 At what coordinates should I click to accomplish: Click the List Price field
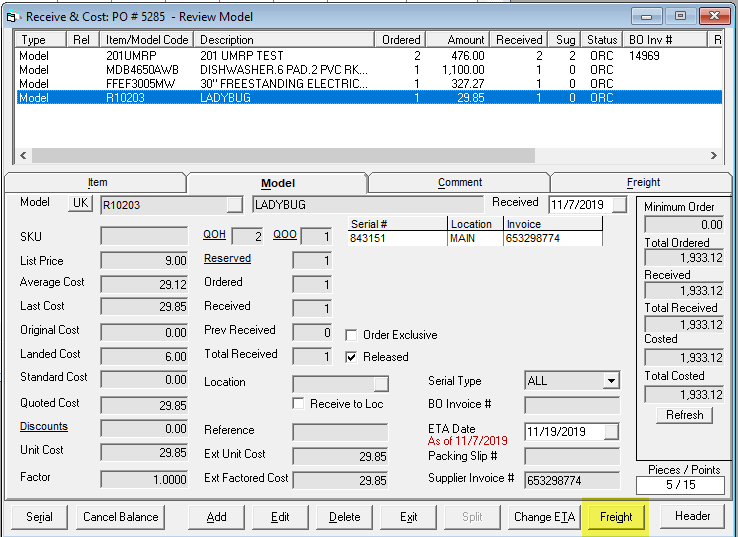144,260
